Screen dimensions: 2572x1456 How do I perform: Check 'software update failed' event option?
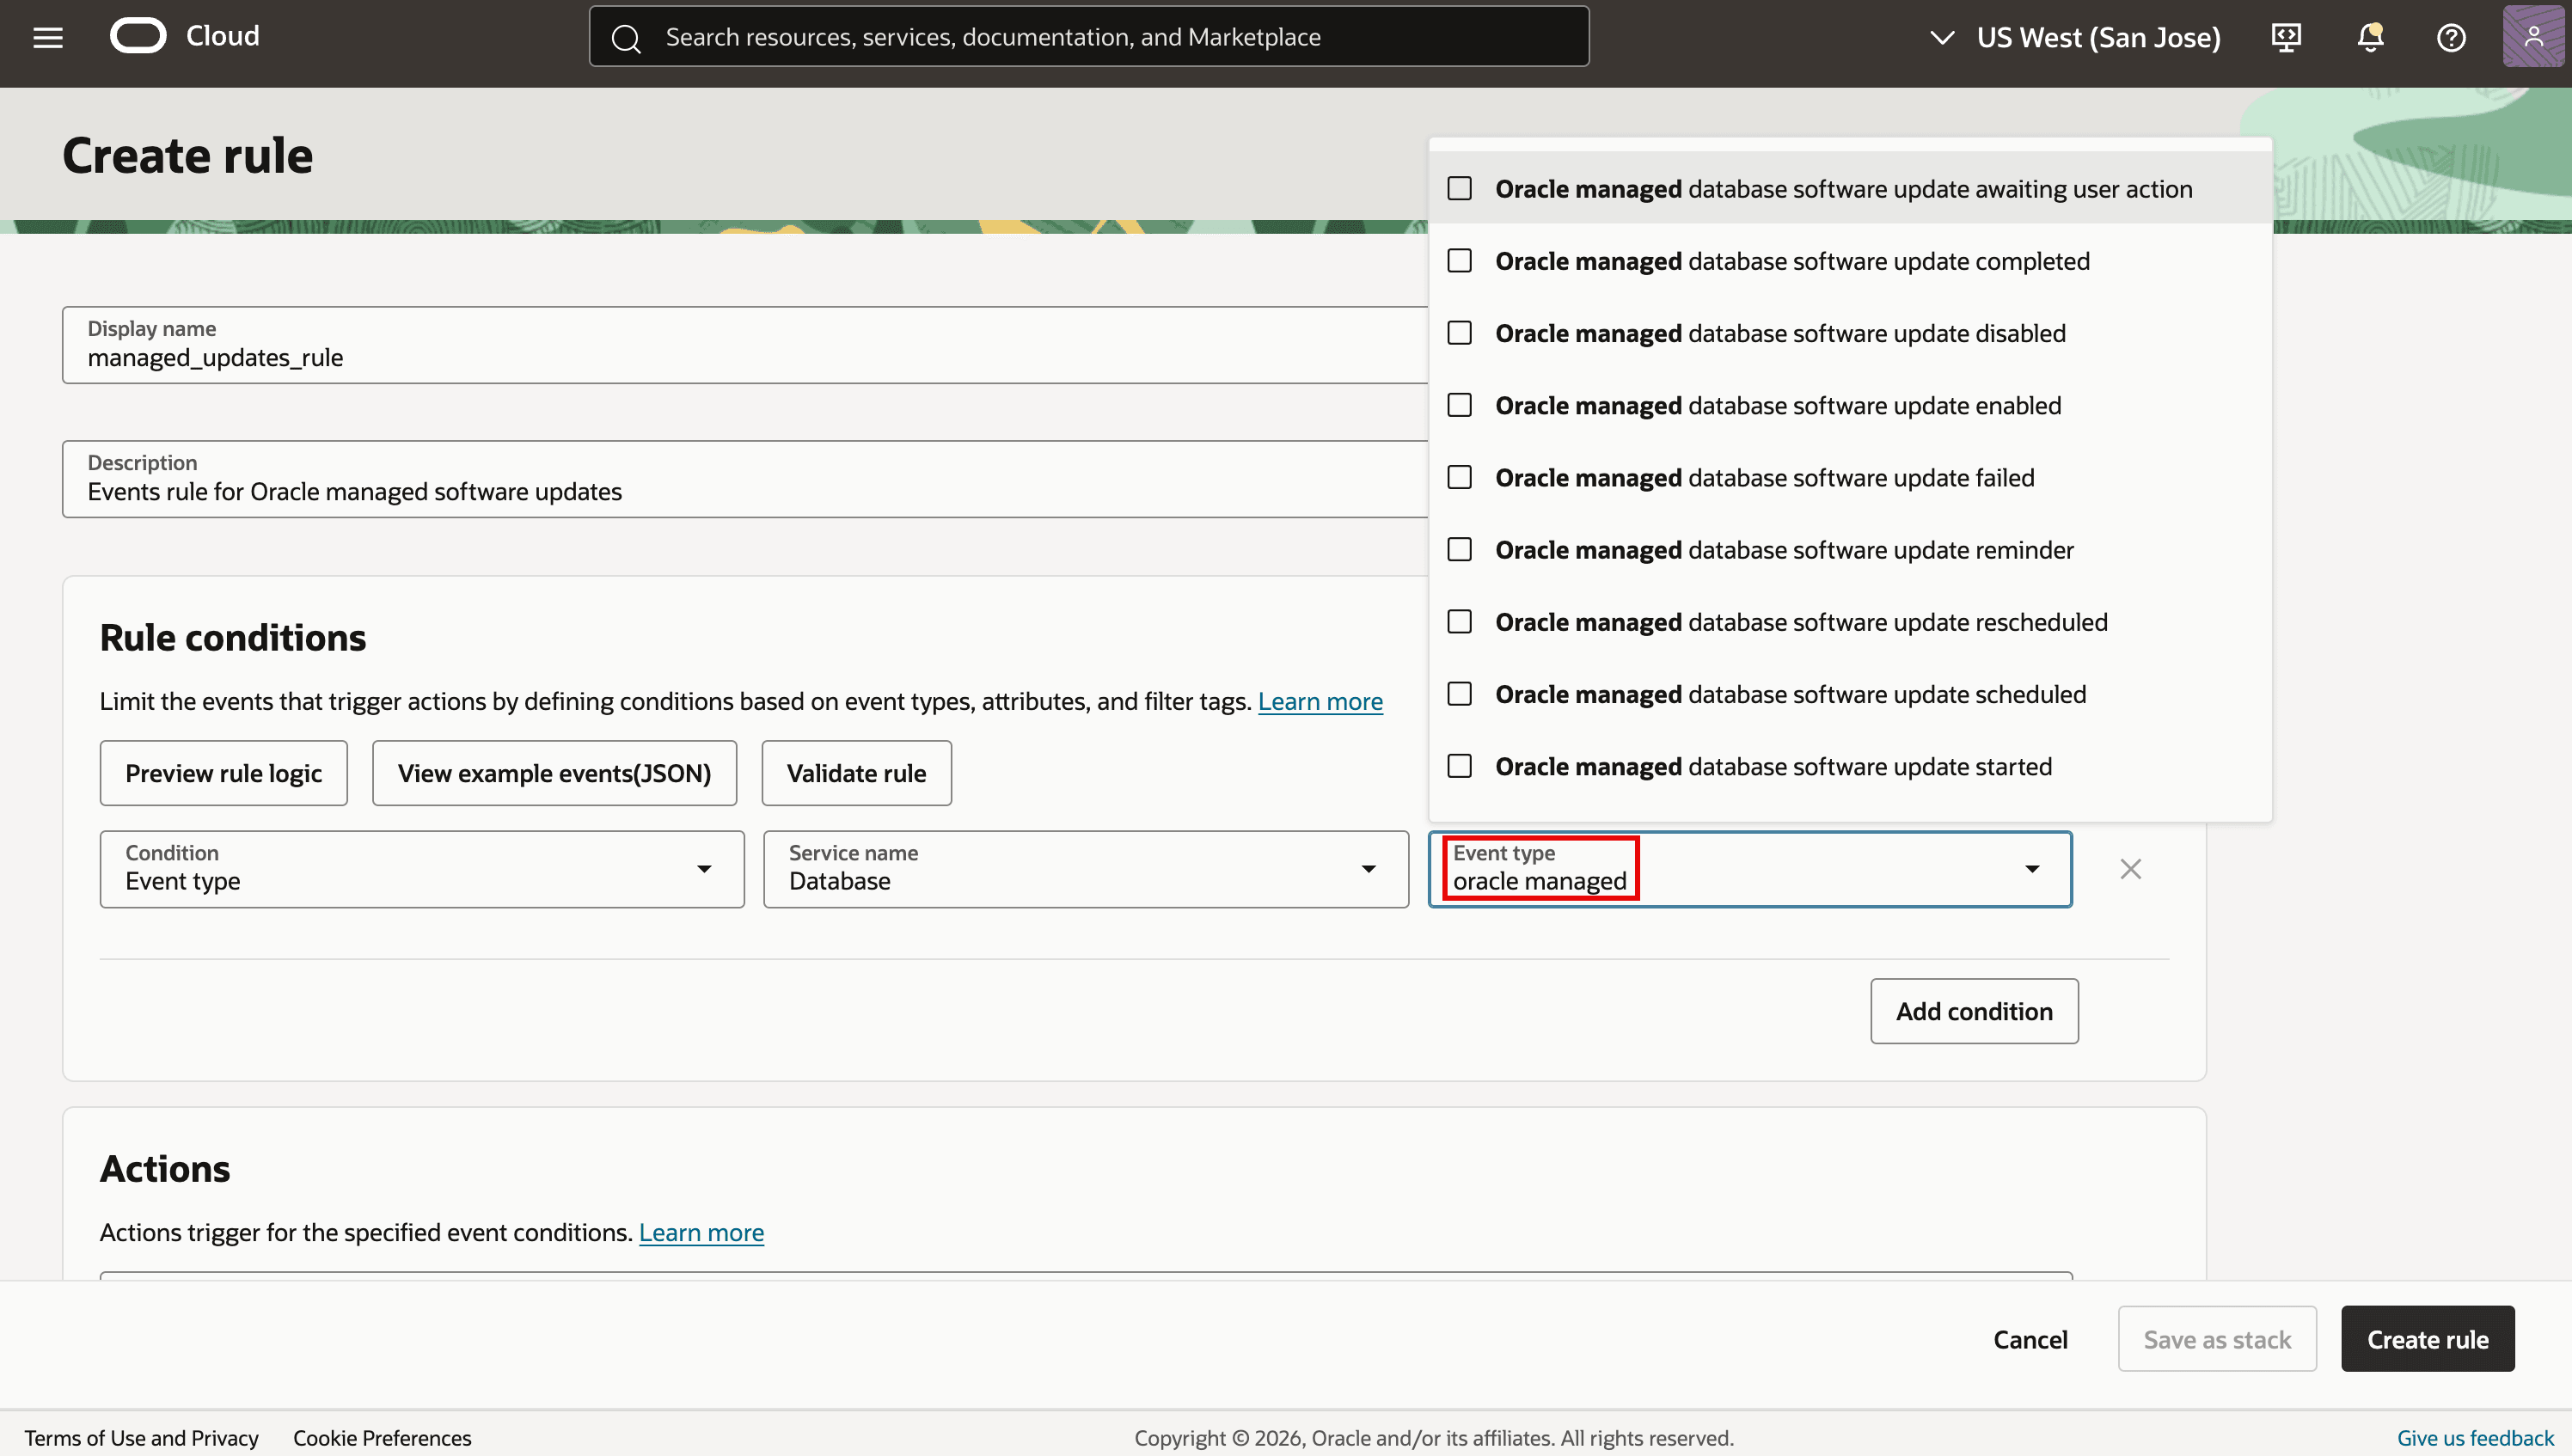(x=1460, y=478)
